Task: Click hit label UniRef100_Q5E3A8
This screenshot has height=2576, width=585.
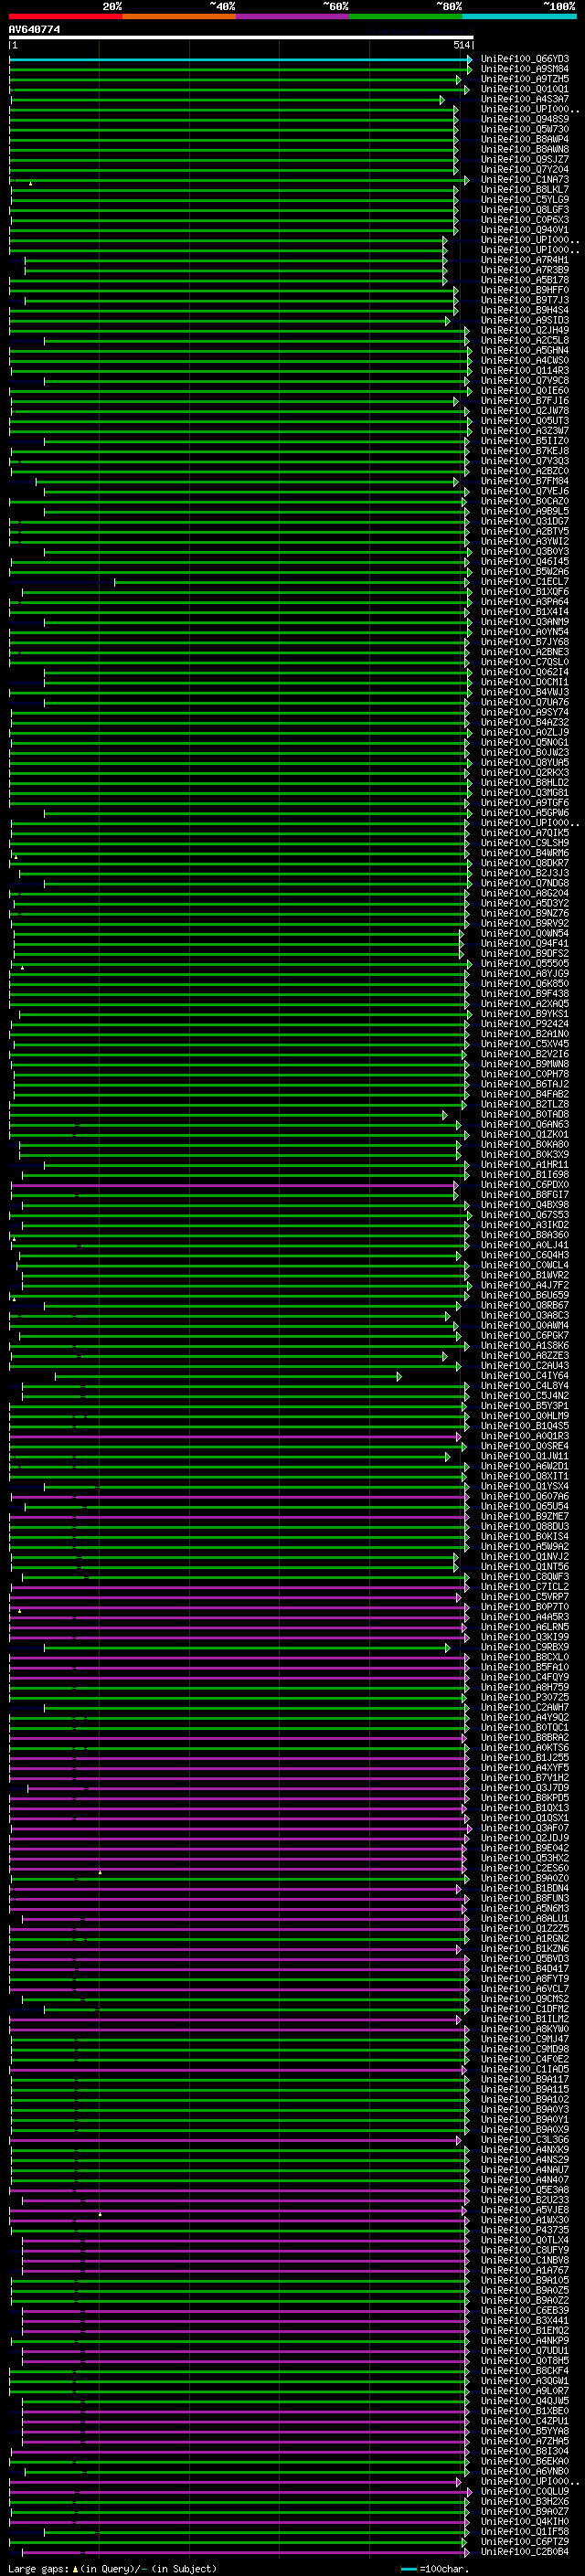Action: click(x=525, y=2189)
